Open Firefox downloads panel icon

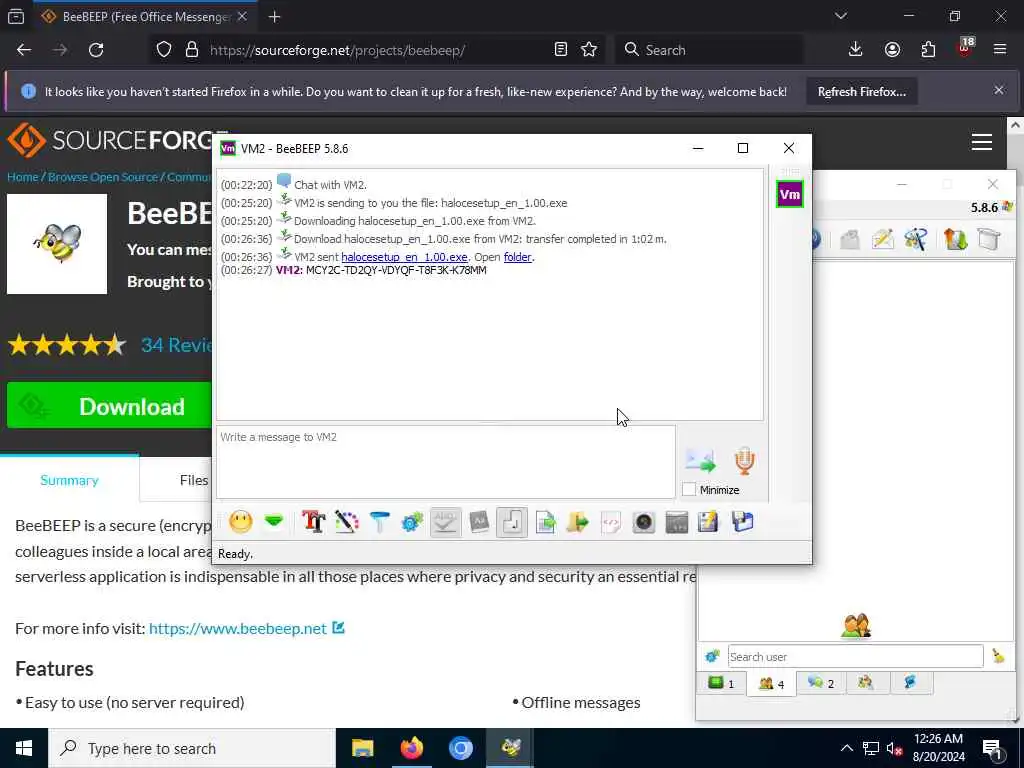click(x=855, y=50)
